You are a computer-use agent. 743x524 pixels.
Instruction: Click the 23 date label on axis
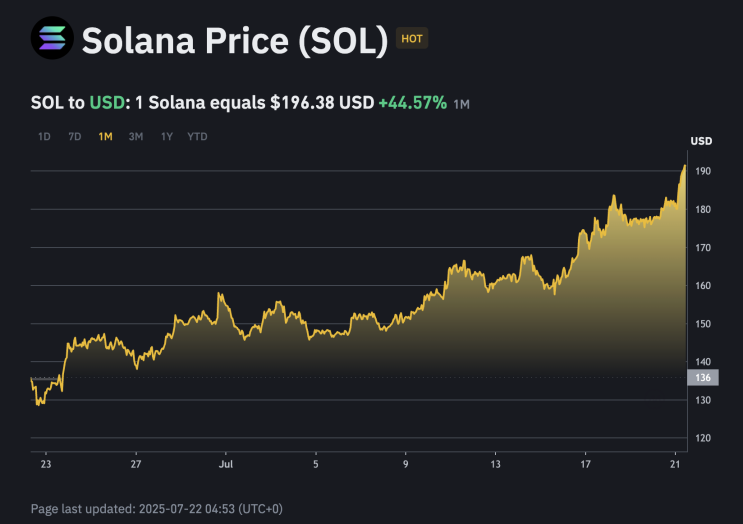click(x=46, y=464)
